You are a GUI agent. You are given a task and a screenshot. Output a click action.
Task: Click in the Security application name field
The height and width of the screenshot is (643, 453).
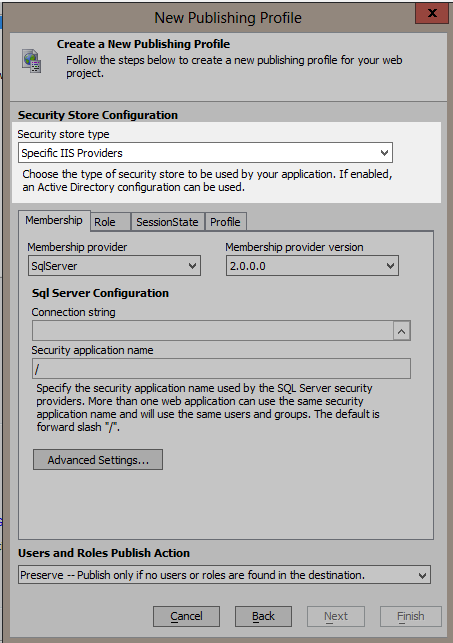(x=221, y=369)
